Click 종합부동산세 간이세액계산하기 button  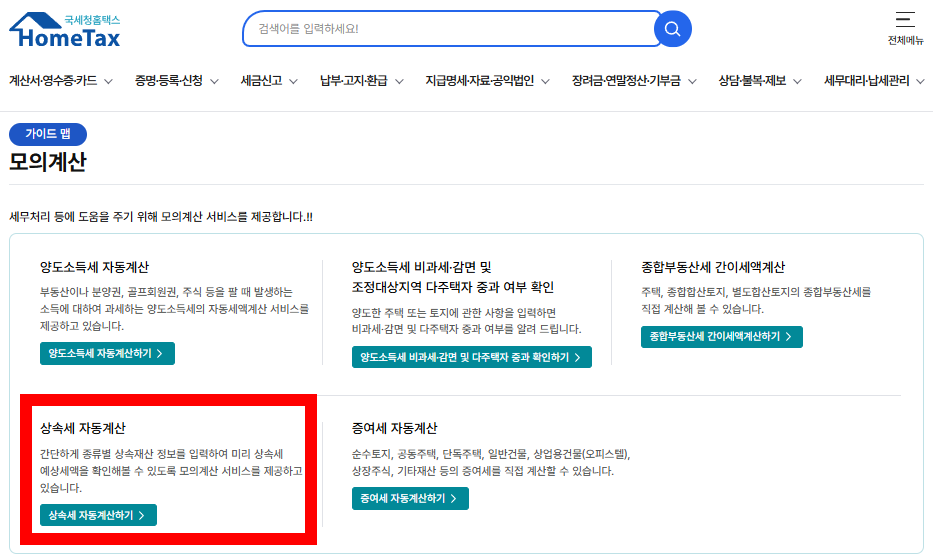coord(722,337)
